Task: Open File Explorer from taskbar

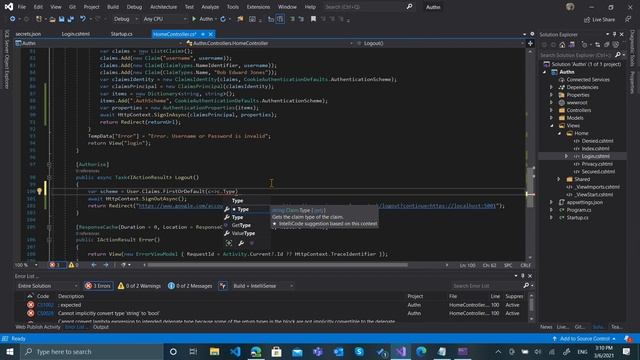Action: pos(214,351)
